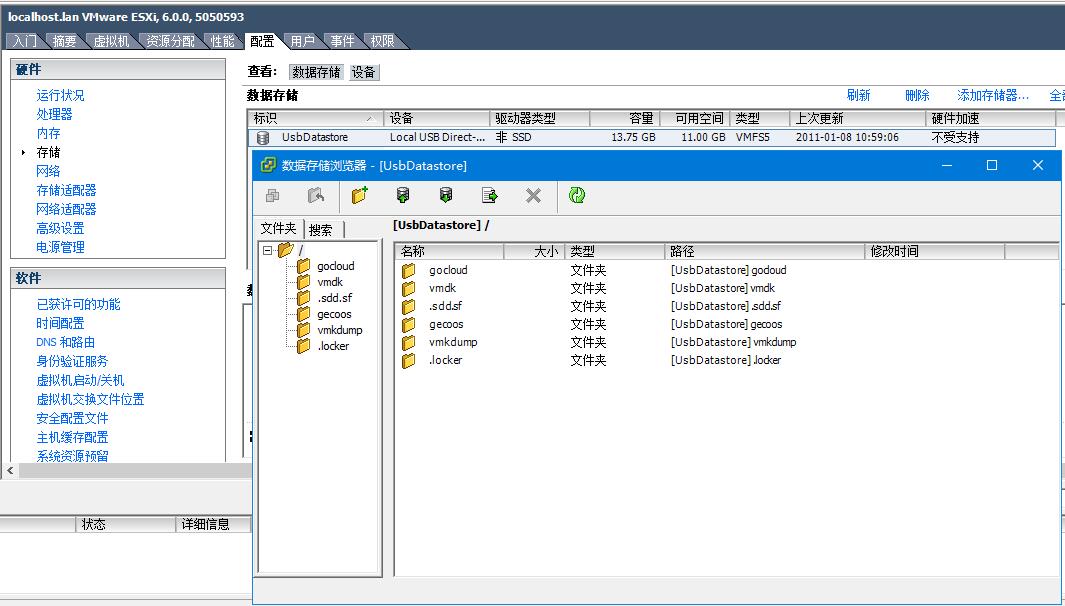Click the move file to location icon

pyautogui.click(x=489, y=196)
